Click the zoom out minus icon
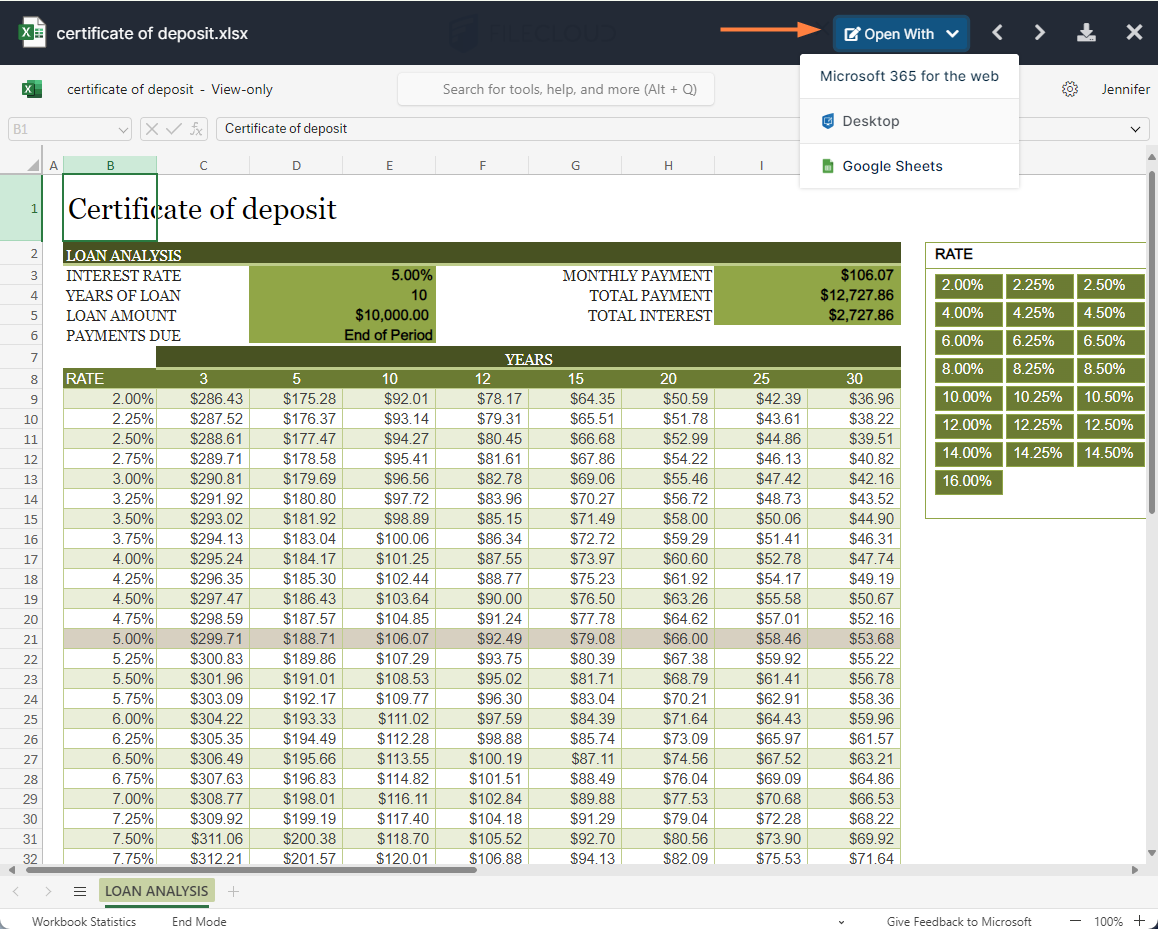 [1076, 921]
